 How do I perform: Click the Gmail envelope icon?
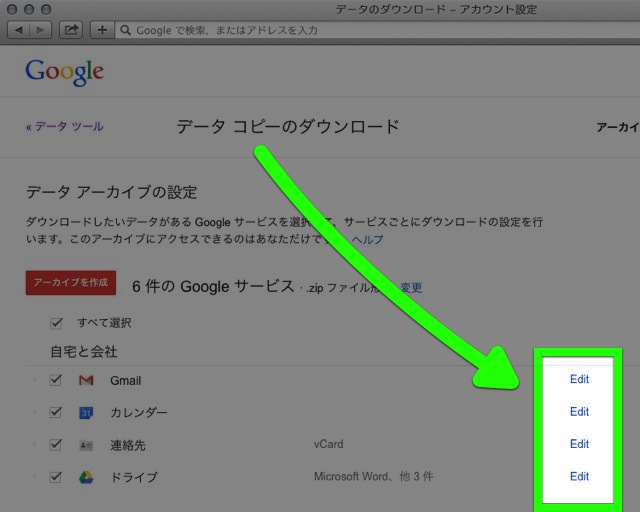(x=86, y=381)
